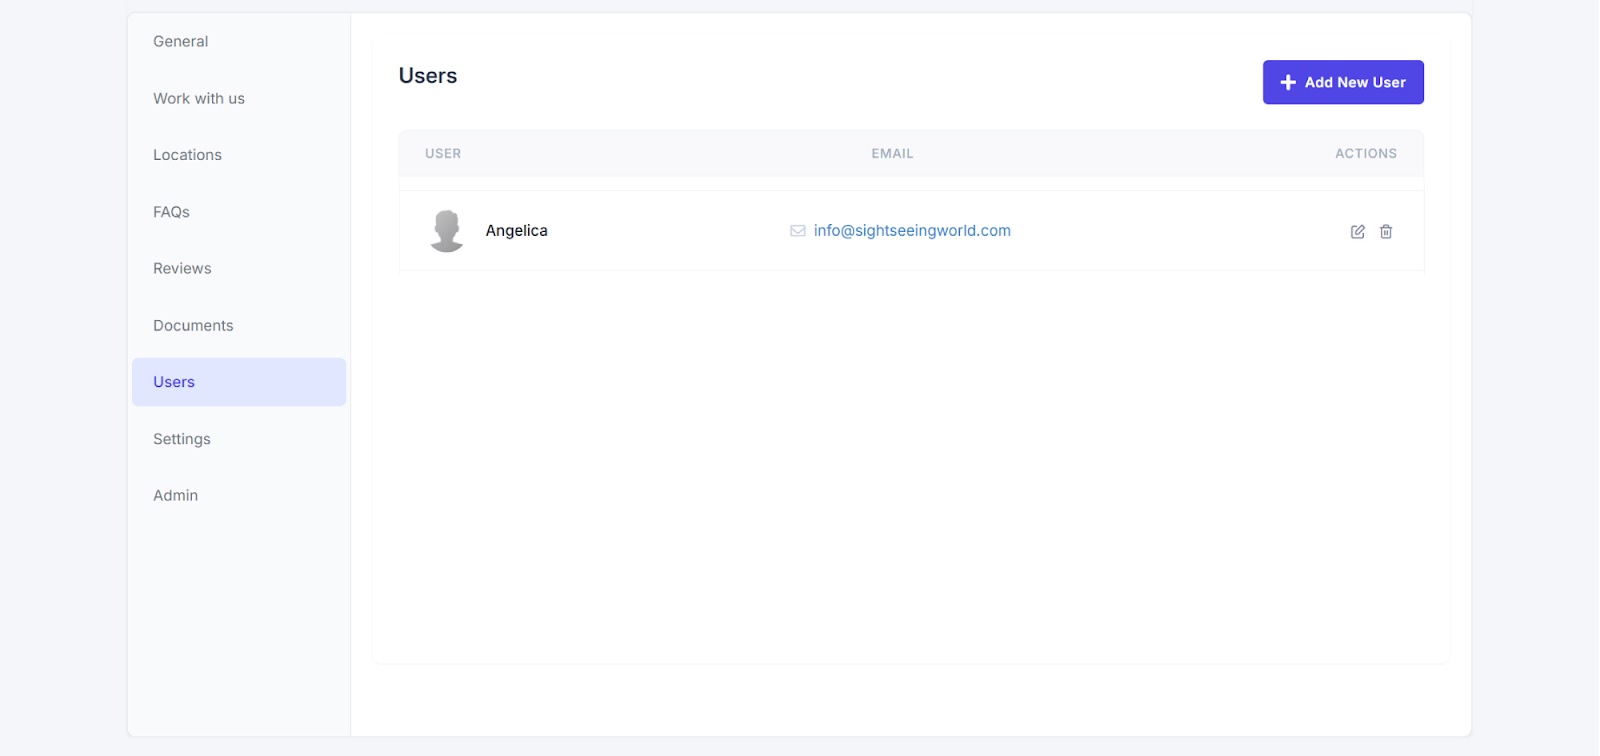Go to Work with us page

(x=199, y=99)
